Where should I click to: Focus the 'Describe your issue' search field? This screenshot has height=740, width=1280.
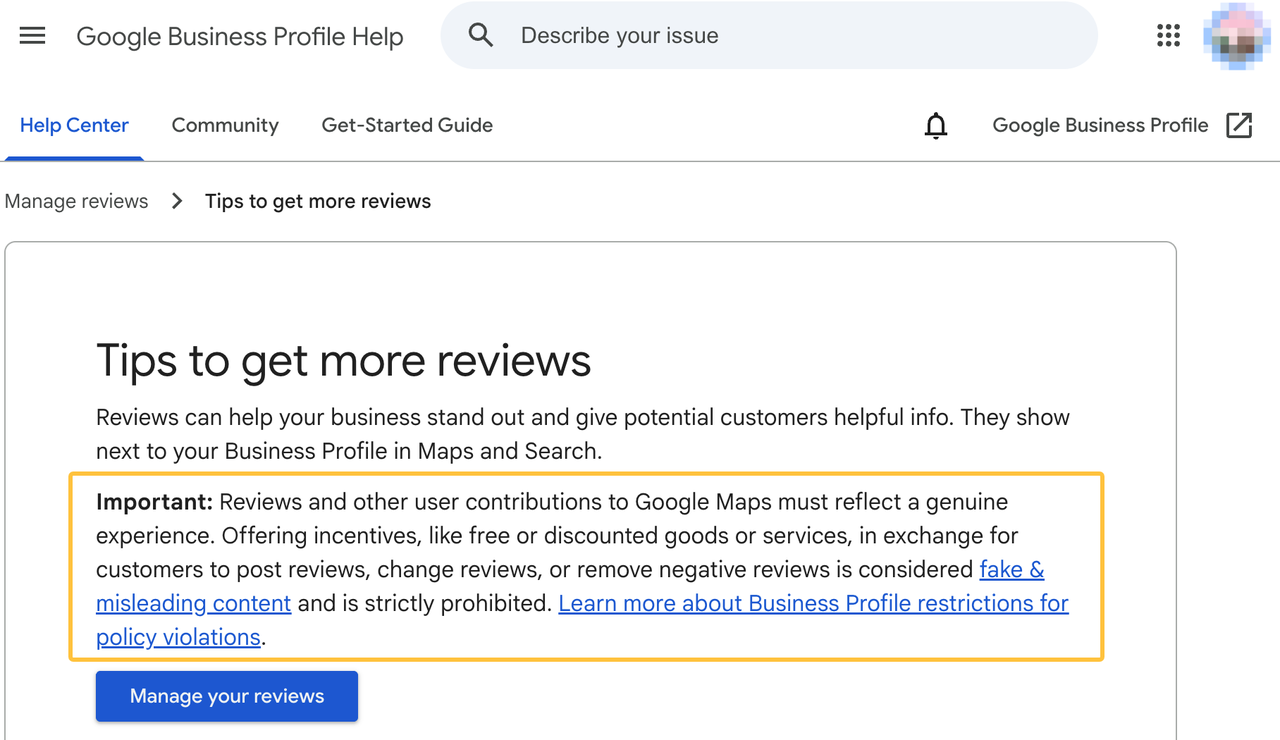[769, 36]
